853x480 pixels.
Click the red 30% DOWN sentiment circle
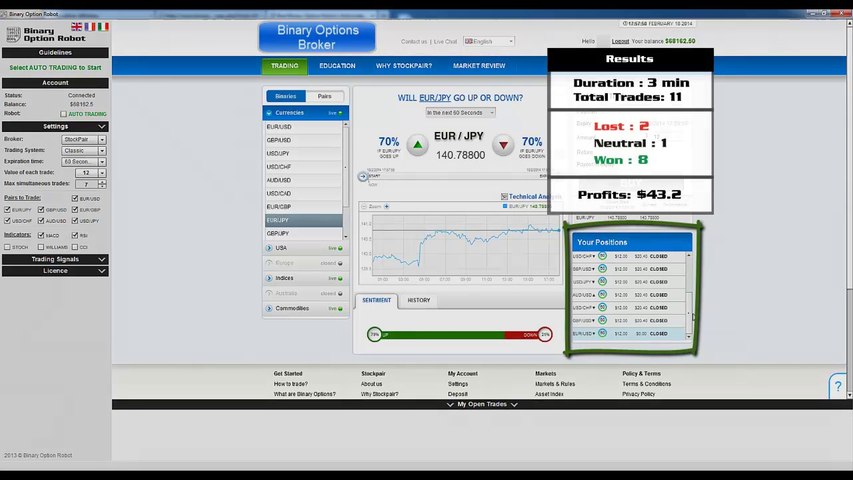[x=545, y=334]
